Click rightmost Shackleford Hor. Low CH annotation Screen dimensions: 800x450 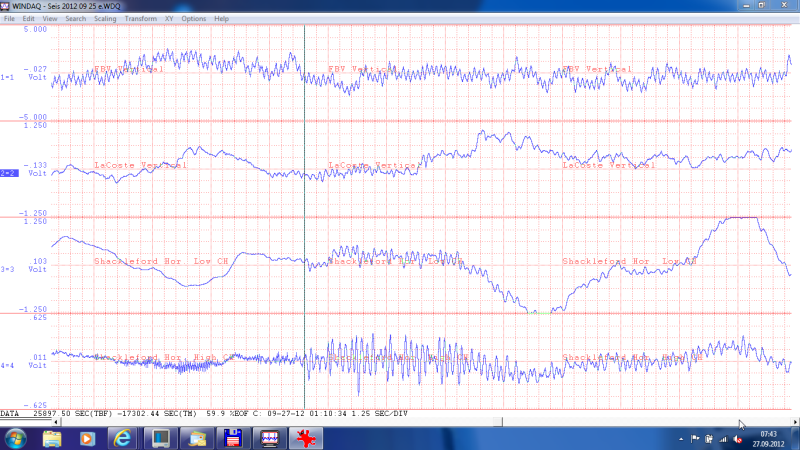point(630,261)
